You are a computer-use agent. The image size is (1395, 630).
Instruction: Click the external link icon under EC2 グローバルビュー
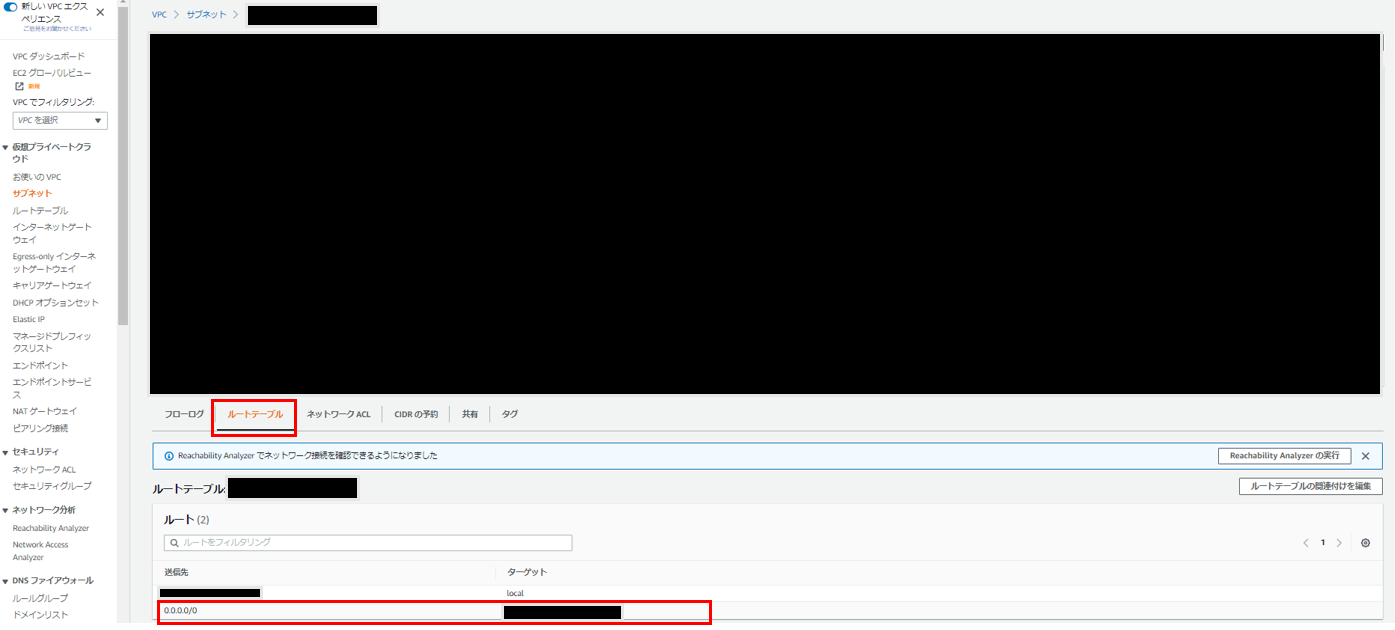[x=18, y=86]
